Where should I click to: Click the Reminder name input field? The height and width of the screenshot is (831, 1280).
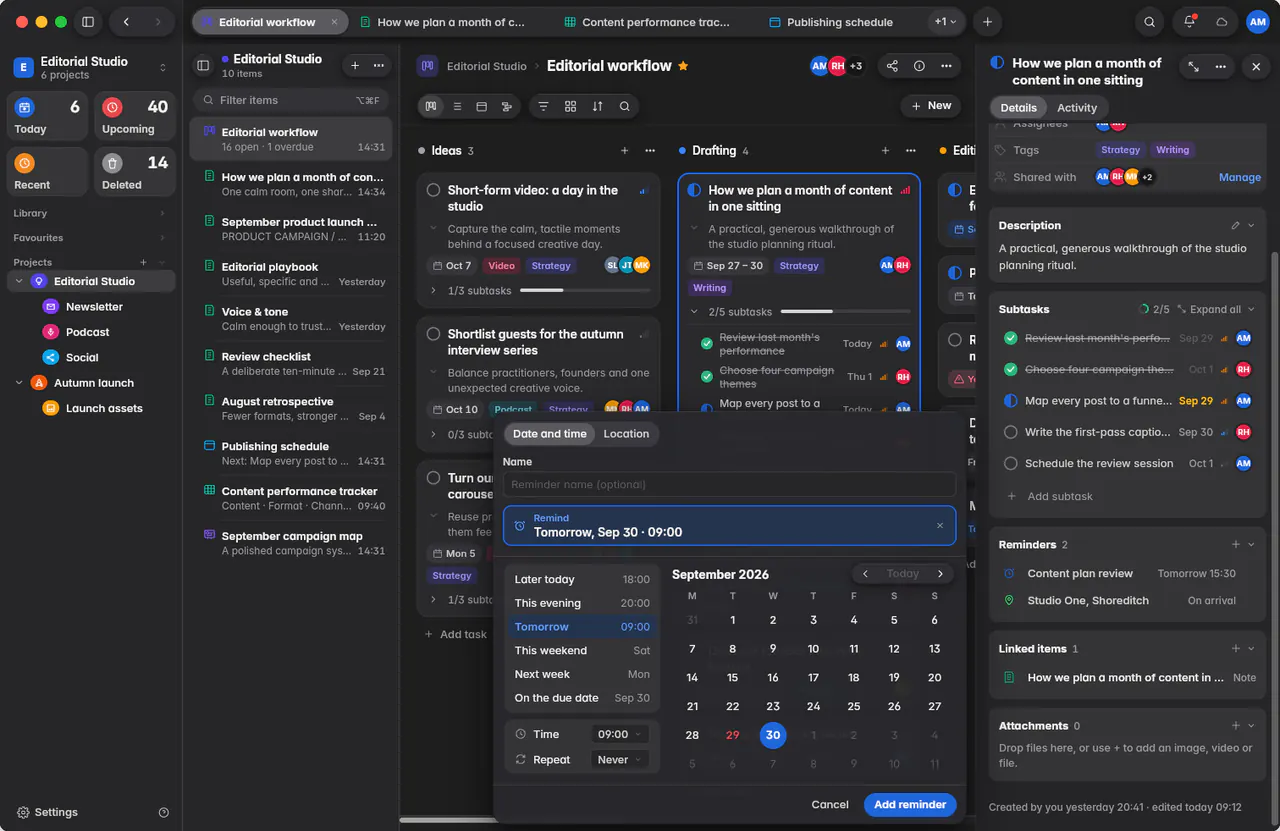click(x=729, y=485)
